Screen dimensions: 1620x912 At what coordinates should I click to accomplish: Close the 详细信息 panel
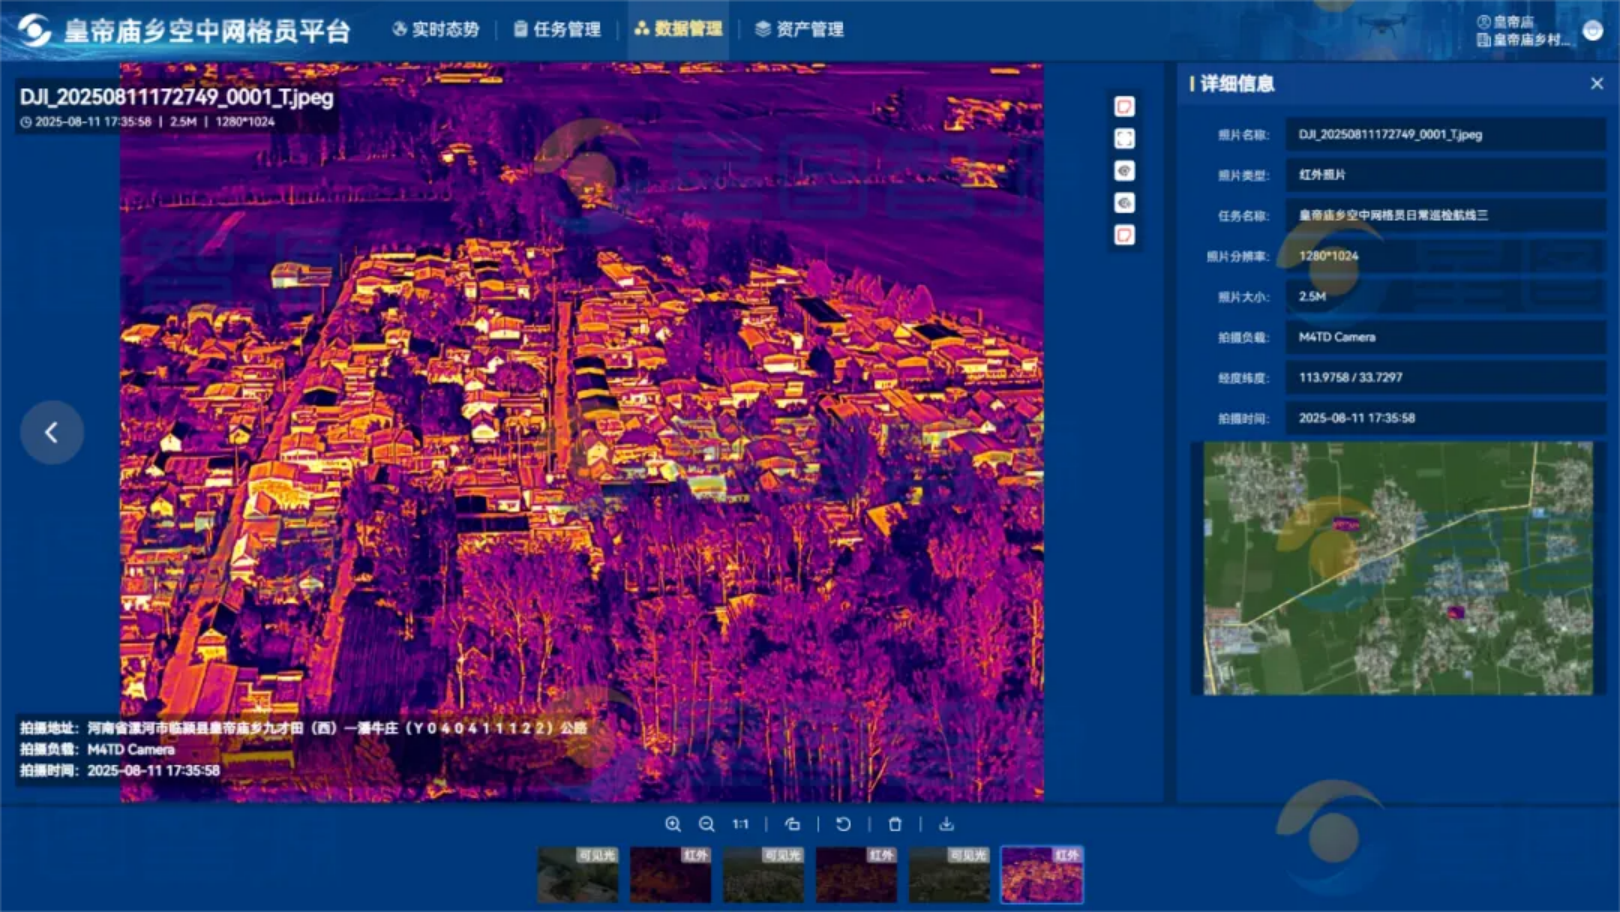coord(1597,84)
